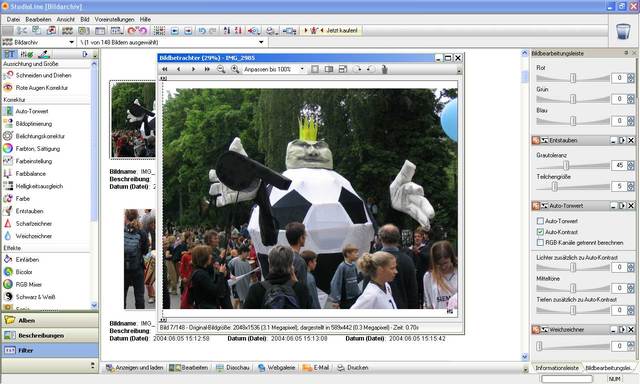Expand Weichzeichner panel options arrow
The width and height of the screenshot is (640, 384).
click(x=622, y=330)
